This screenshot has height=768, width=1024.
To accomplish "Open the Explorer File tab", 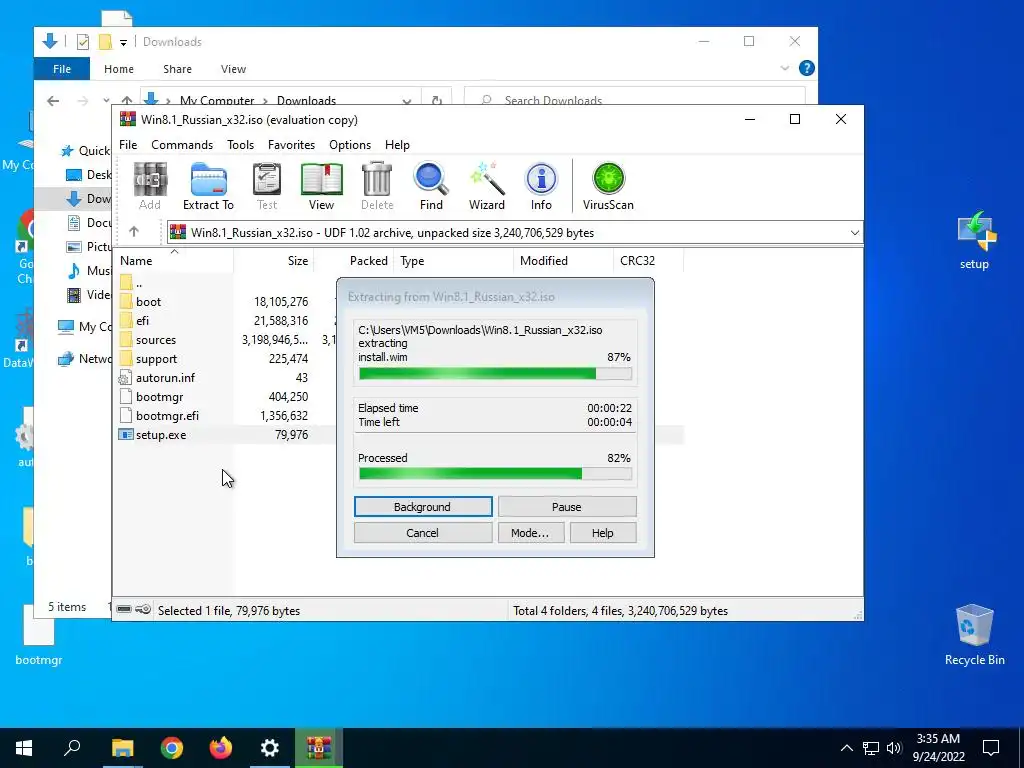I will 62,69.
